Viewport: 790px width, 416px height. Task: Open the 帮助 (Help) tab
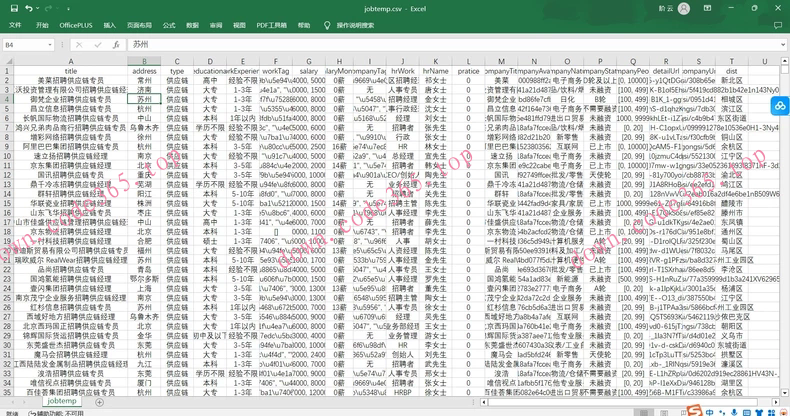click(x=304, y=25)
